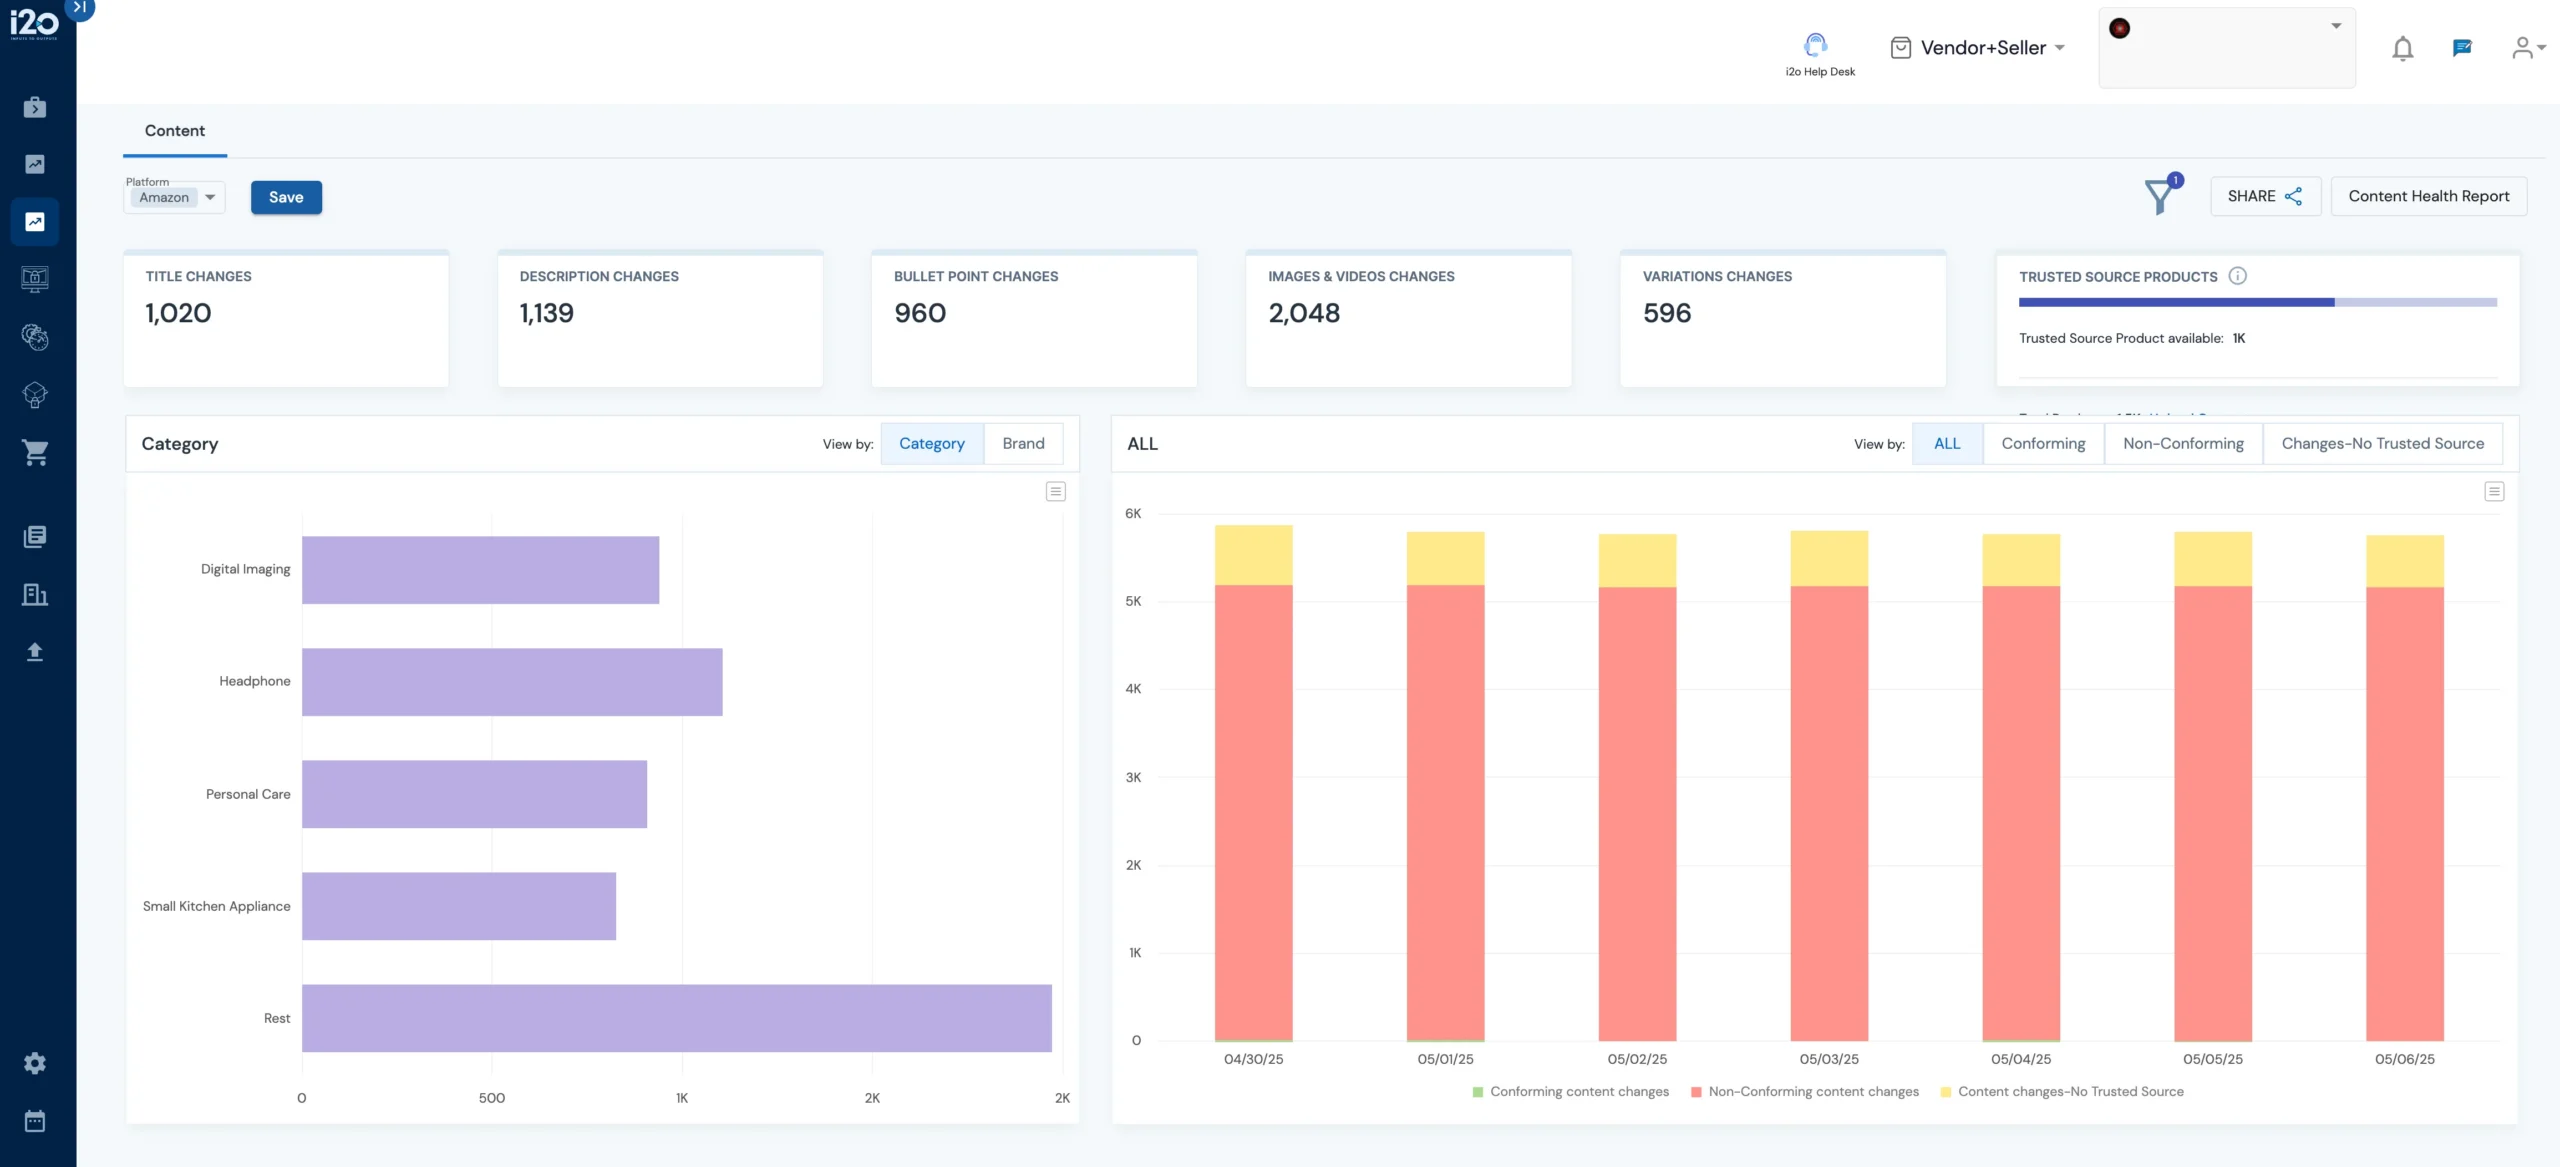
Task: Open the Platform Amazon dropdown
Action: pyautogui.click(x=175, y=197)
